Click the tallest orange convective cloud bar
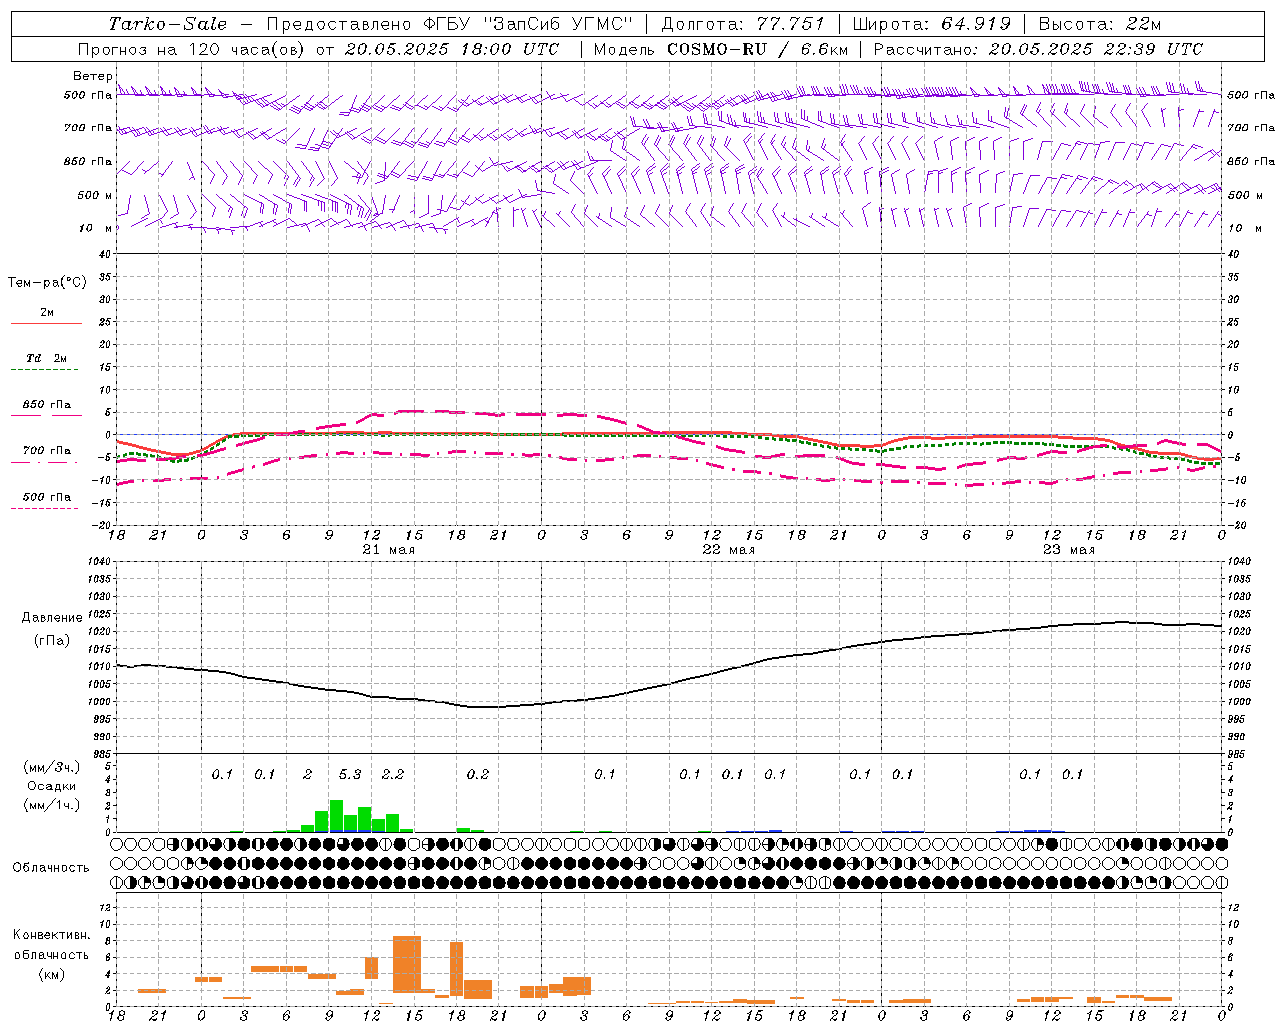Image resolution: width=1280 pixels, height=1024 pixels. click(407, 964)
